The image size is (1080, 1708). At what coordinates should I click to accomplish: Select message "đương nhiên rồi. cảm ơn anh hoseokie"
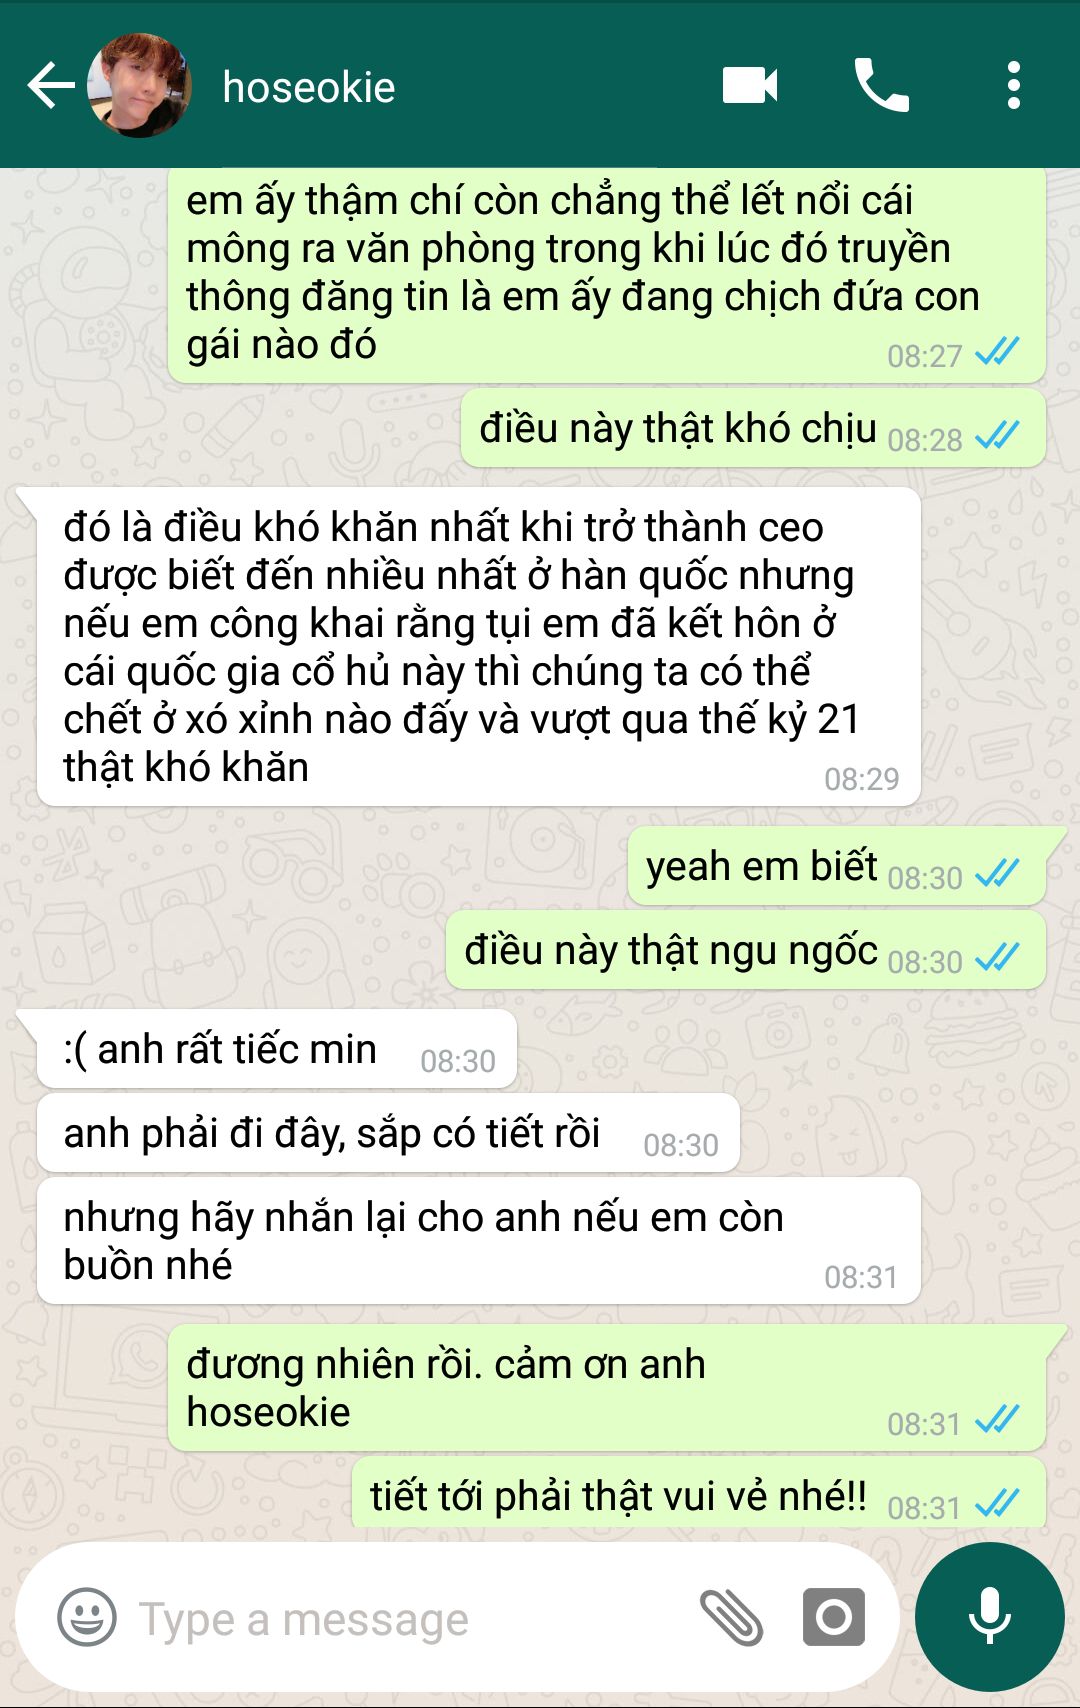coord(606,1389)
